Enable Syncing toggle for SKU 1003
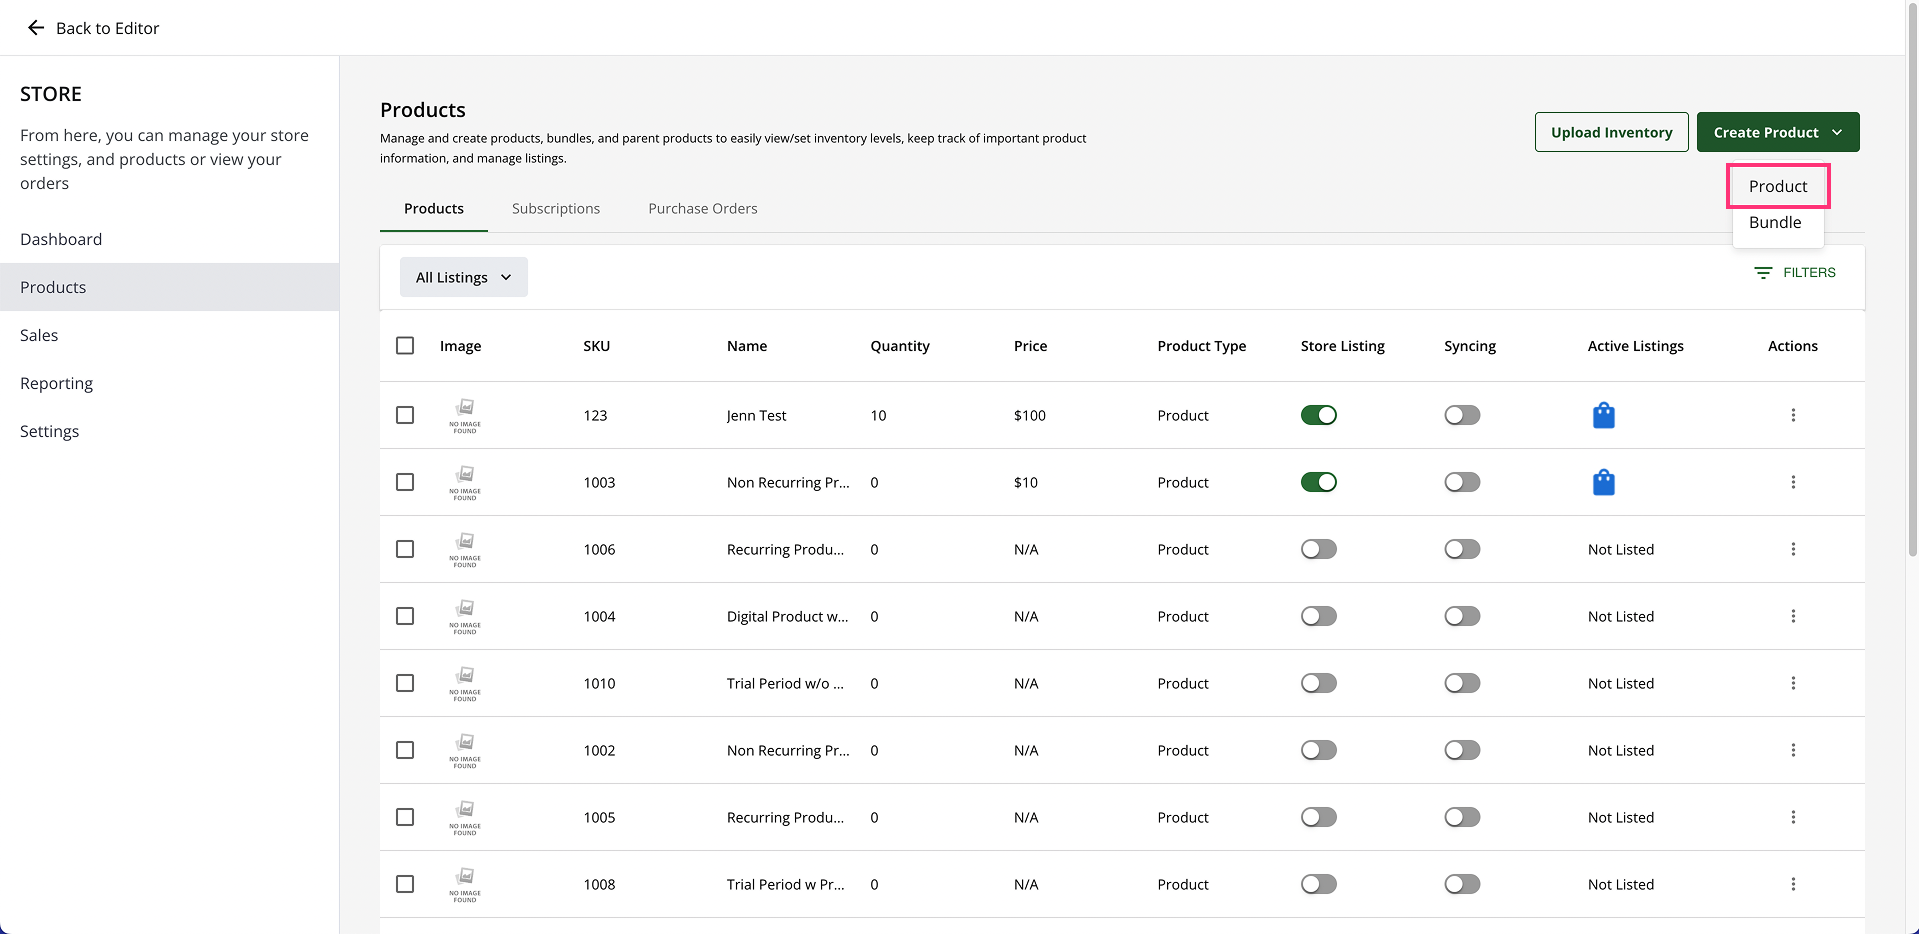 coord(1461,482)
